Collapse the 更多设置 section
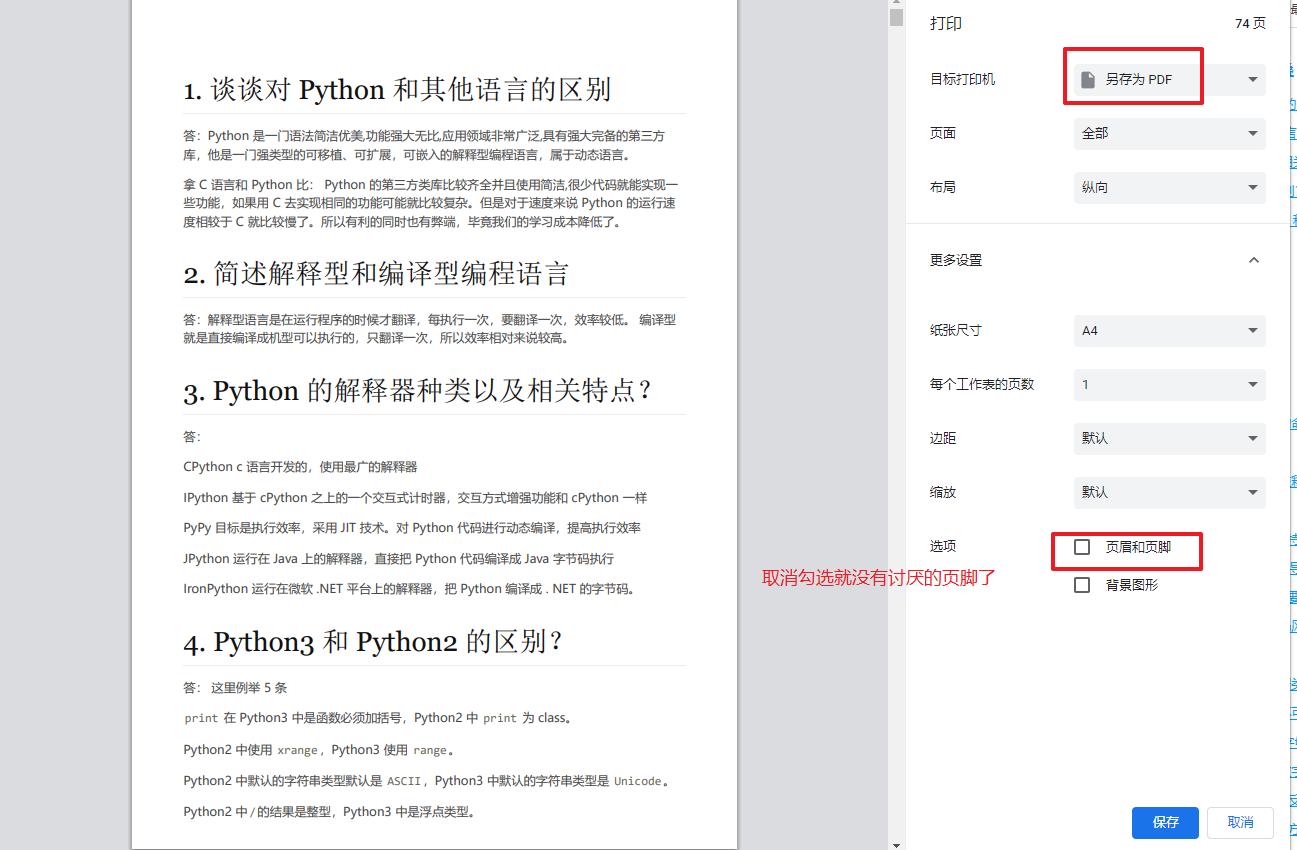1297x850 pixels. pos(1253,259)
